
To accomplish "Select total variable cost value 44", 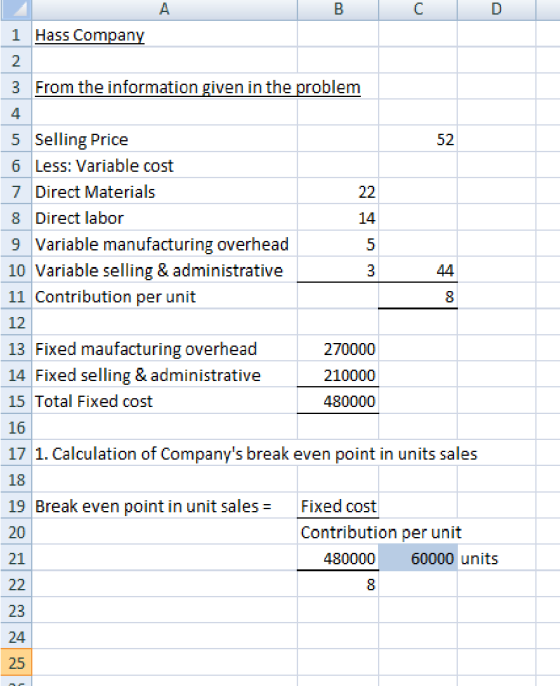I will [x=418, y=270].
